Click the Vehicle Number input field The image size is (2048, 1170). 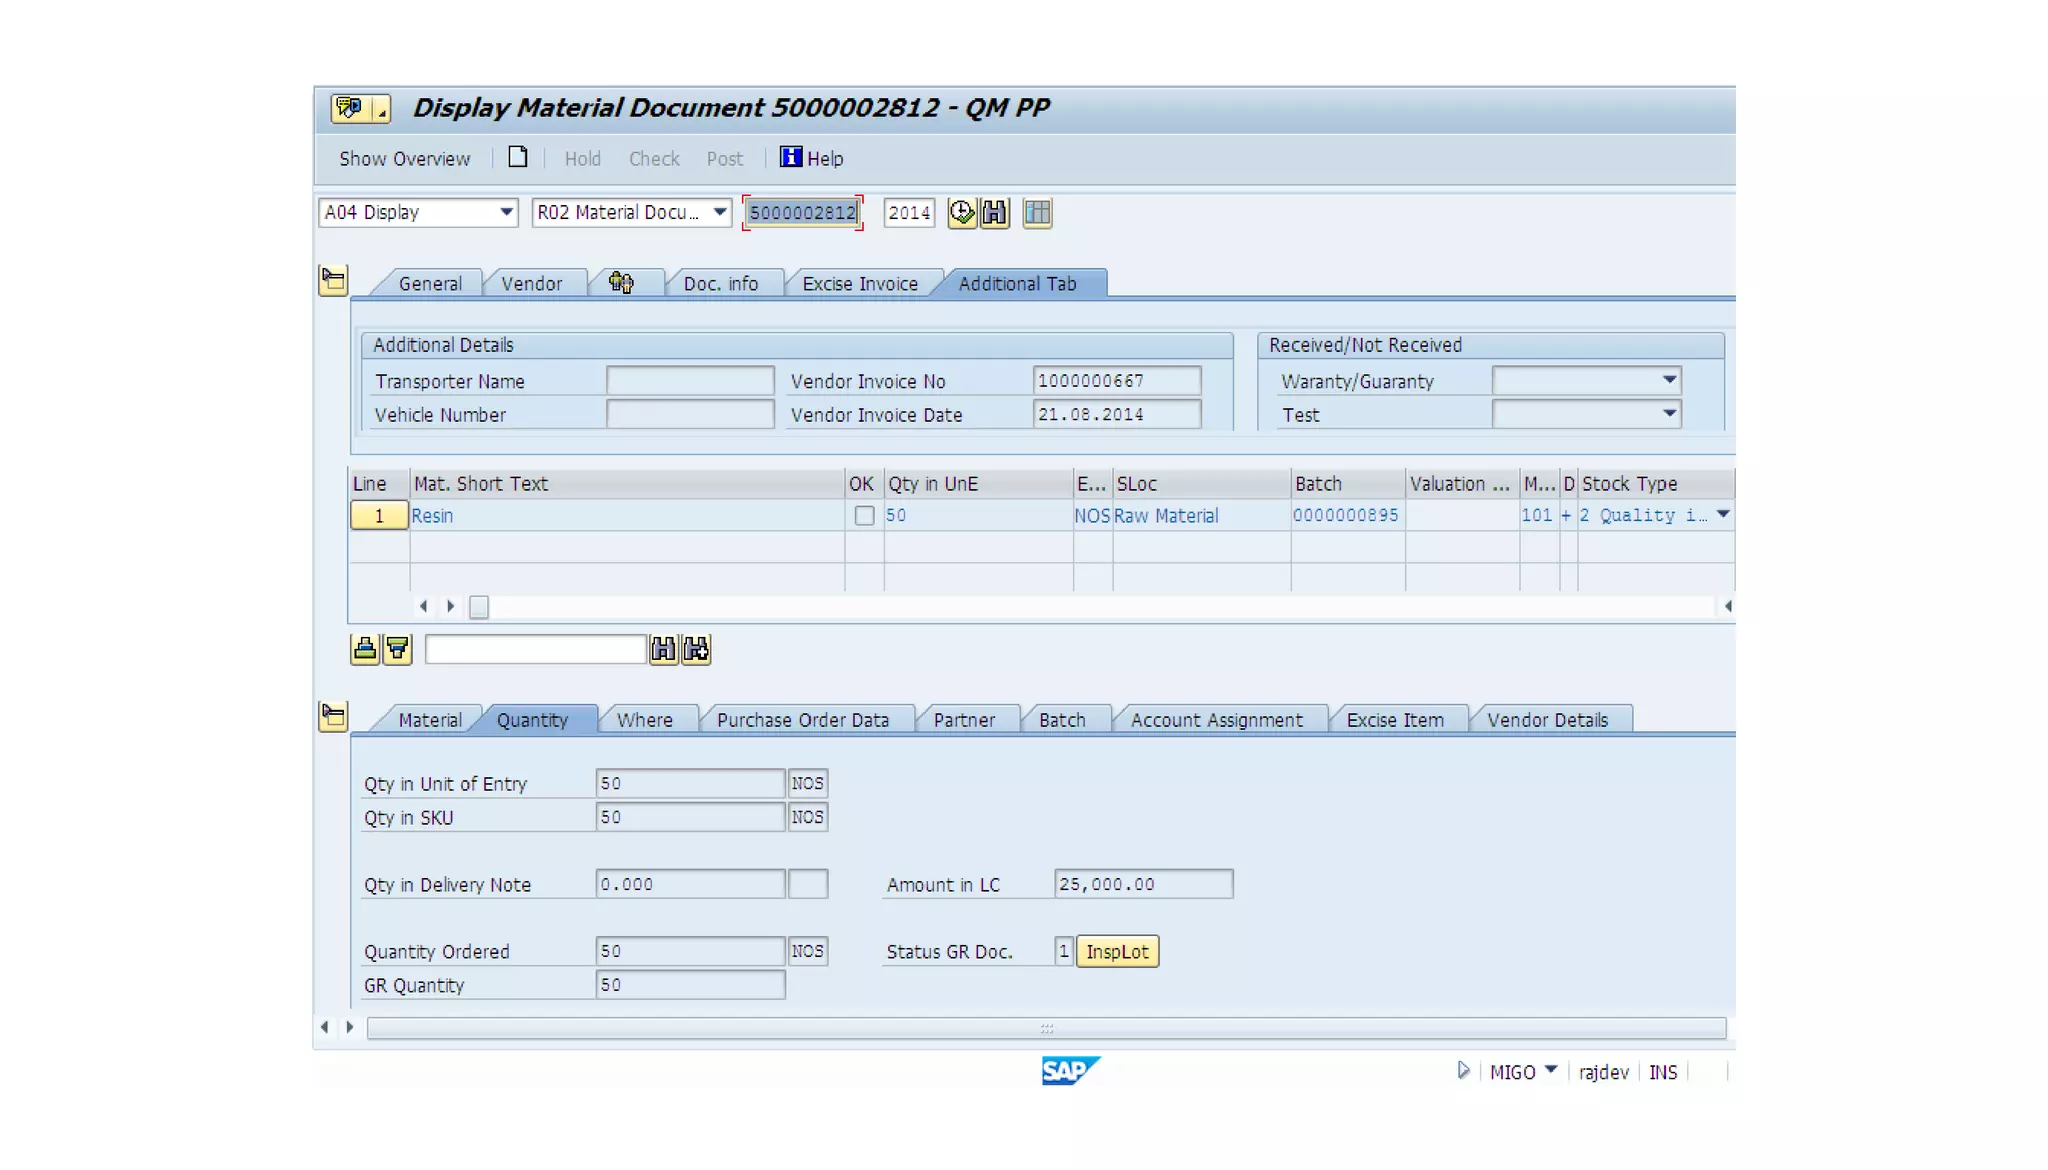pos(689,414)
